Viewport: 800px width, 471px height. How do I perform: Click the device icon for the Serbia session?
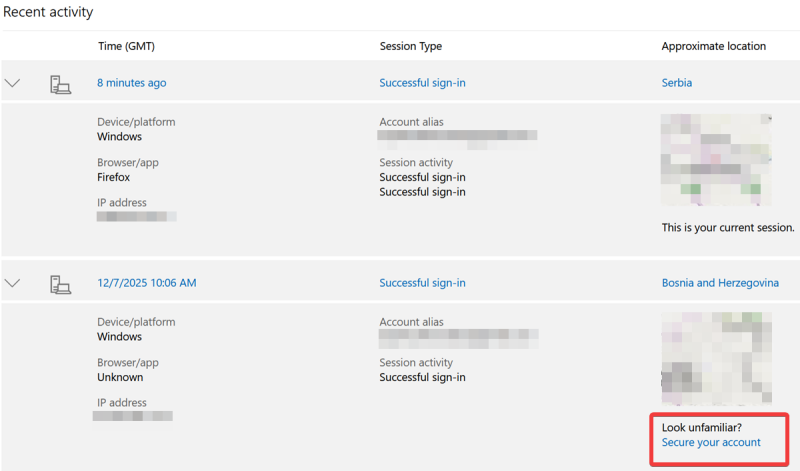tap(60, 84)
